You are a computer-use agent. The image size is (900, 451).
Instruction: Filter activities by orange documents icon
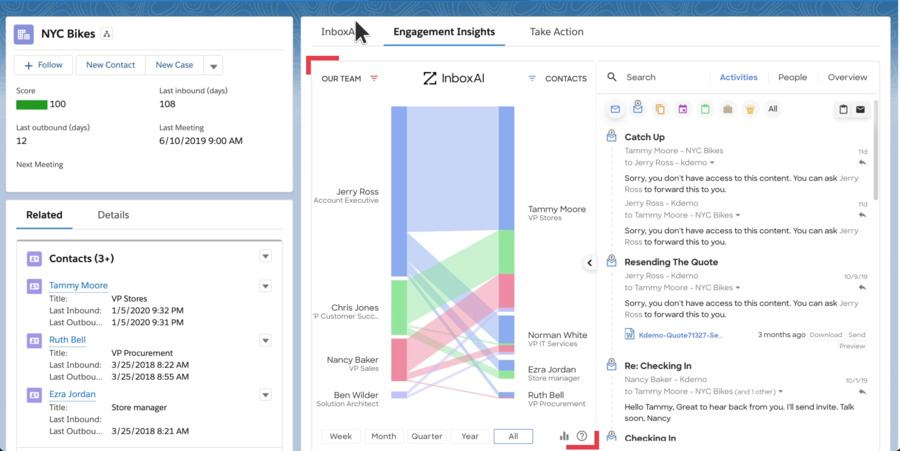click(660, 109)
